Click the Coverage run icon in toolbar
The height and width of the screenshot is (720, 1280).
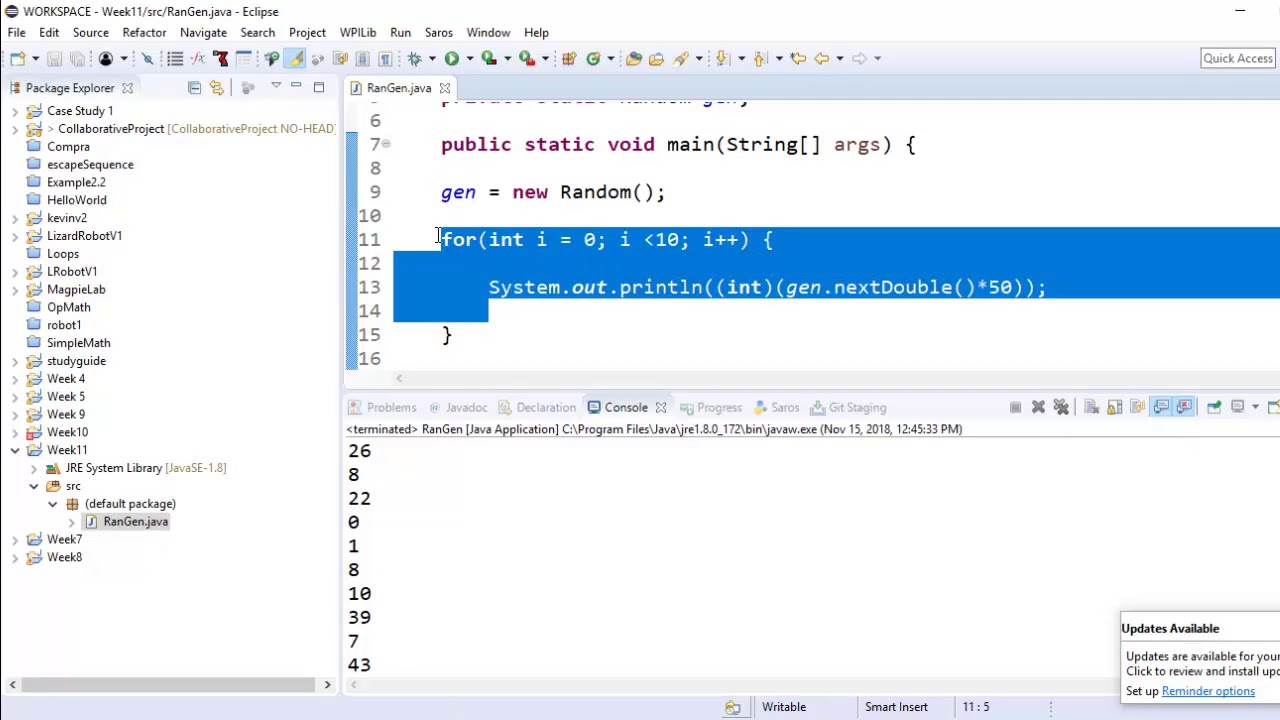coord(489,58)
